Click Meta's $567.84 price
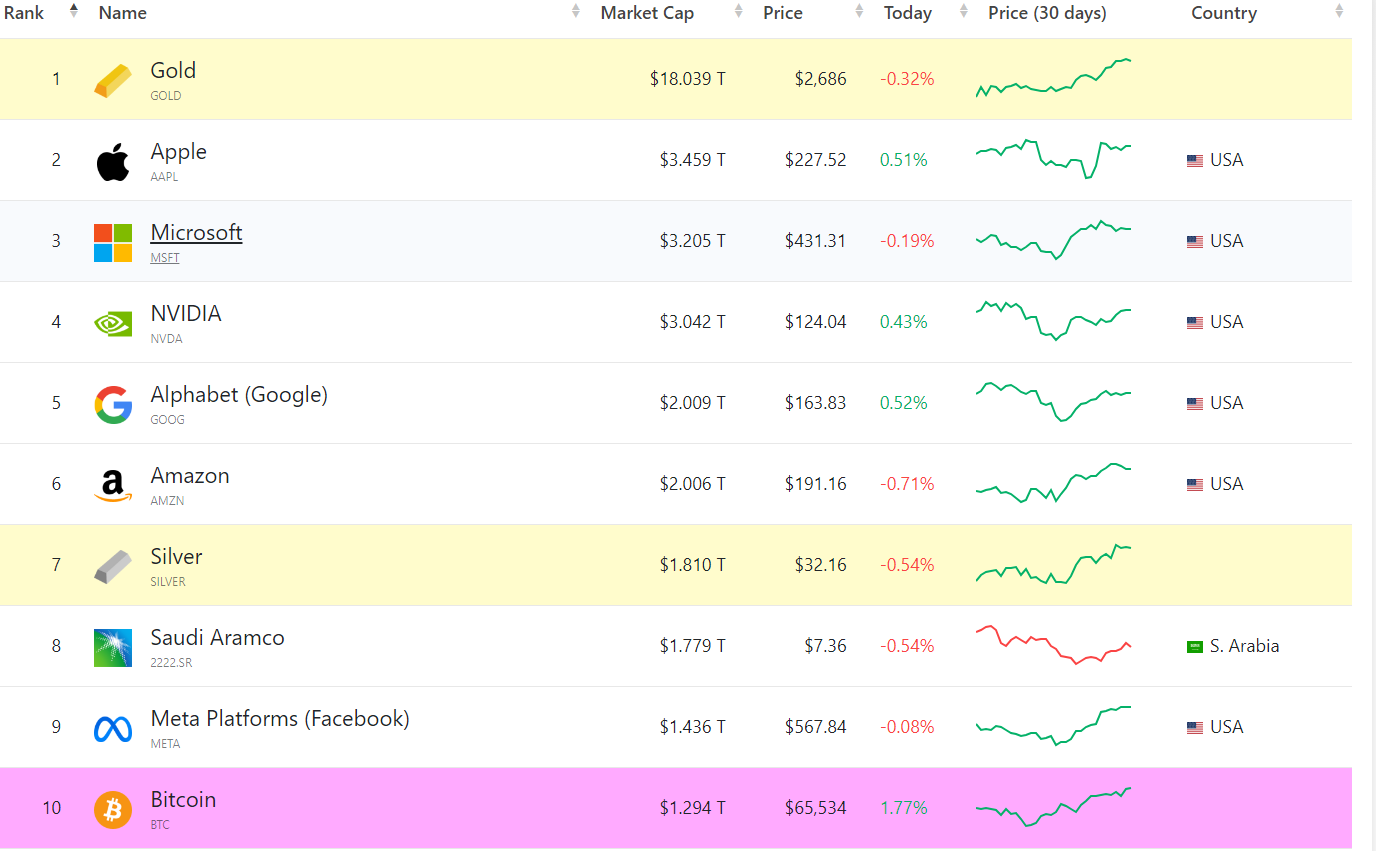 coord(815,727)
